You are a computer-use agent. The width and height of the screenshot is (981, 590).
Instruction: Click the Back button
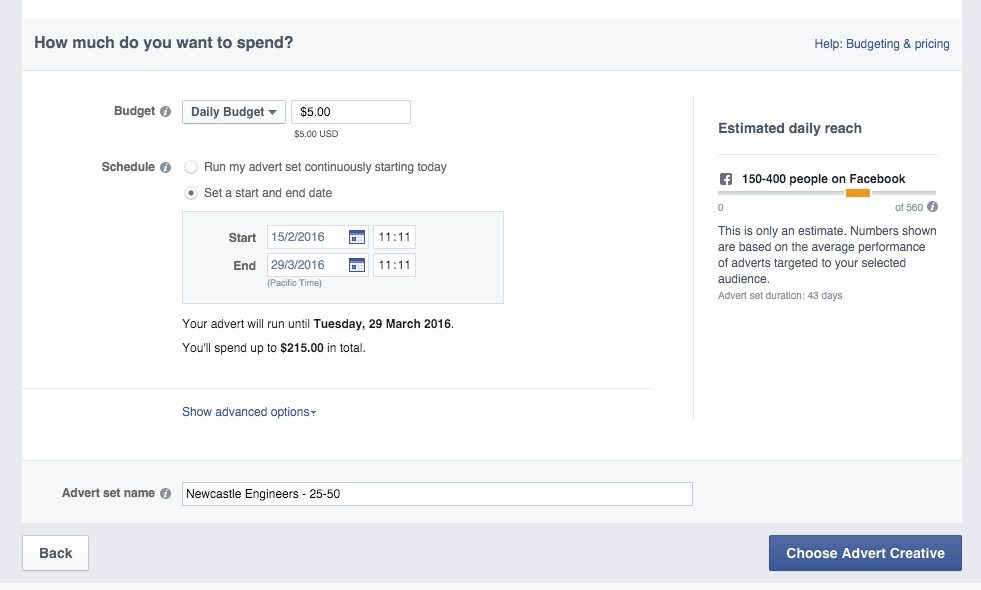pyautogui.click(x=55, y=553)
